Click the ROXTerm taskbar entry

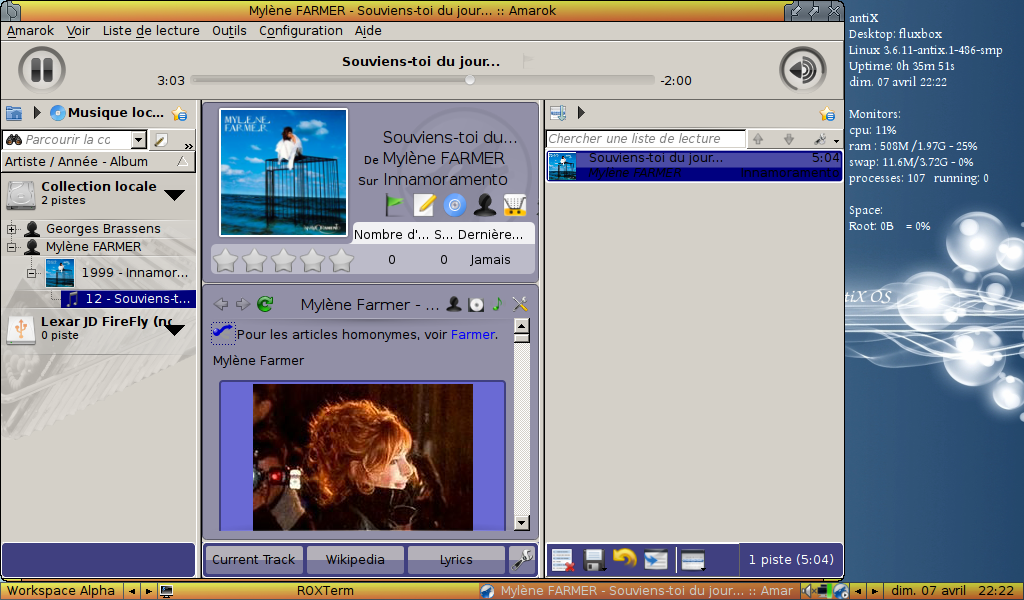point(325,591)
